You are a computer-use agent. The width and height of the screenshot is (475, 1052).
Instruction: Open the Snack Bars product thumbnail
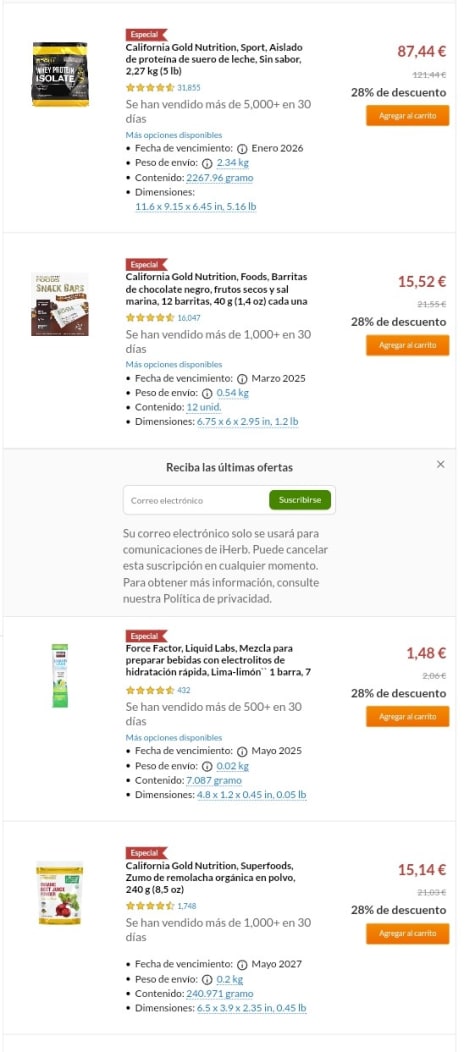(x=60, y=304)
